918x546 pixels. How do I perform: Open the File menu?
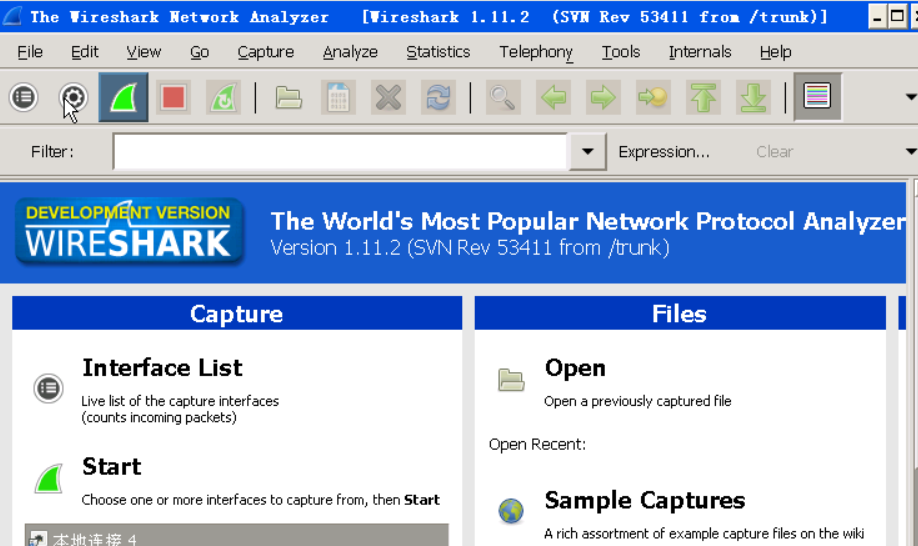[x=30, y=52]
